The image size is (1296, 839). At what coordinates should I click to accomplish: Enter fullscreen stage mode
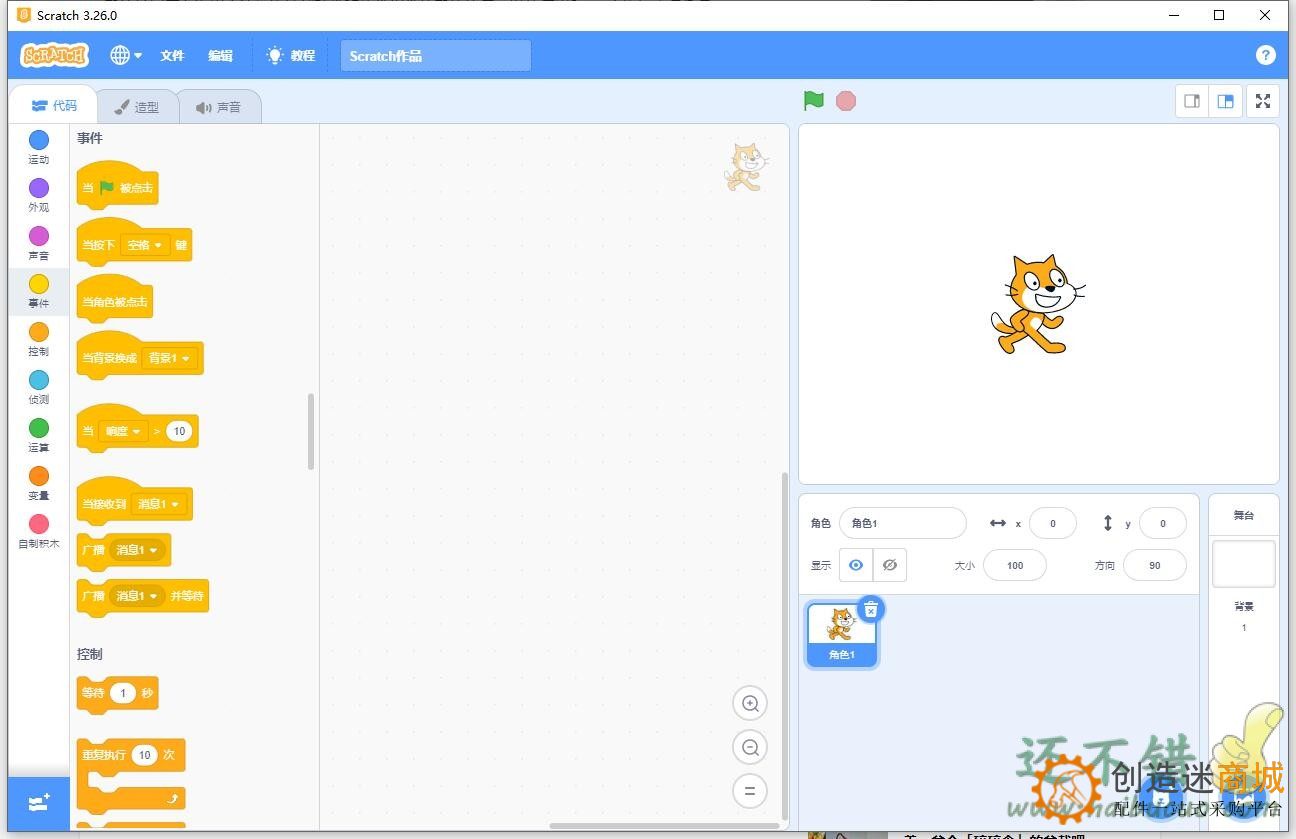coord(1262,100)
